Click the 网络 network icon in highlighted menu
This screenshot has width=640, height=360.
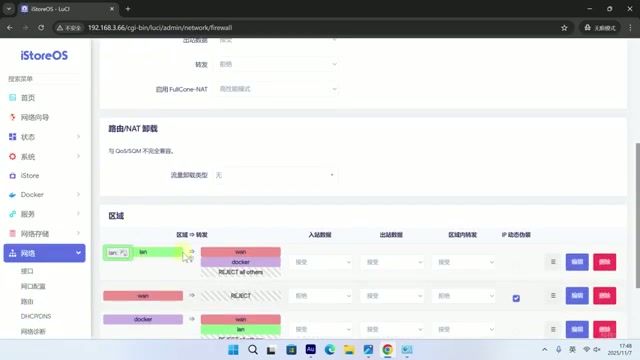coord(12,253)
